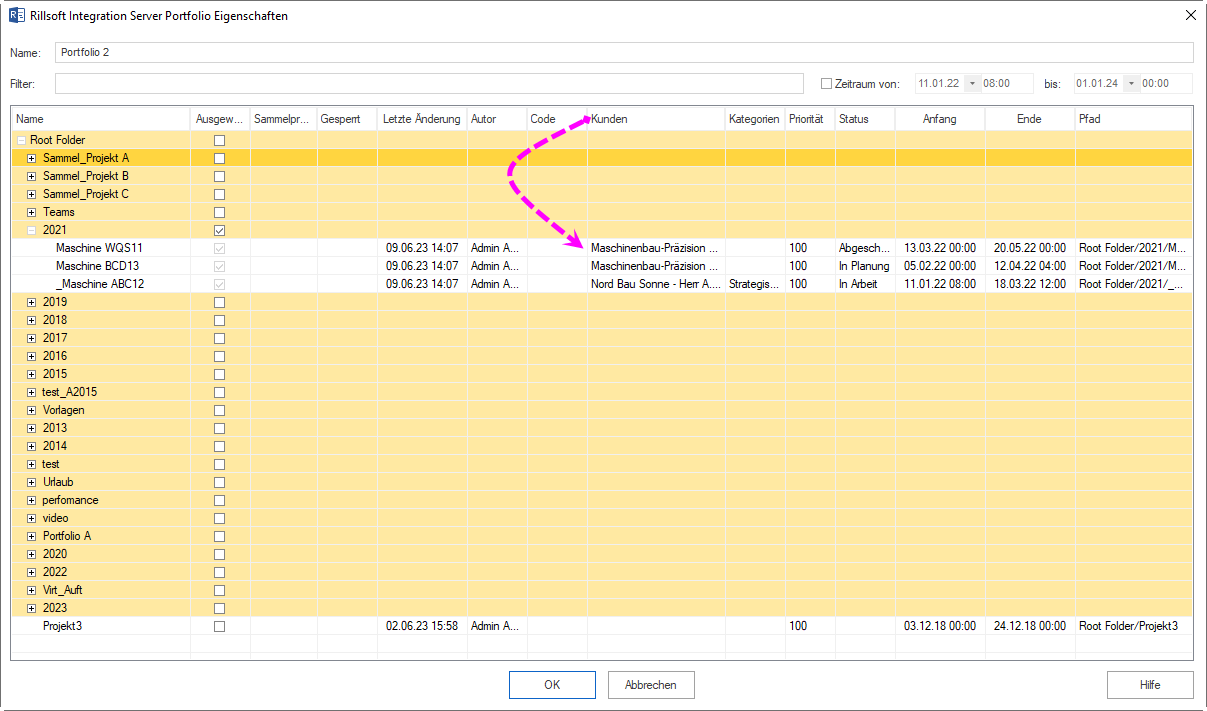The width and height of the screenshot is (1207, 711).
Task: Click the 18.03.22 12:00 end date cell
Action: coord(1030,284)
